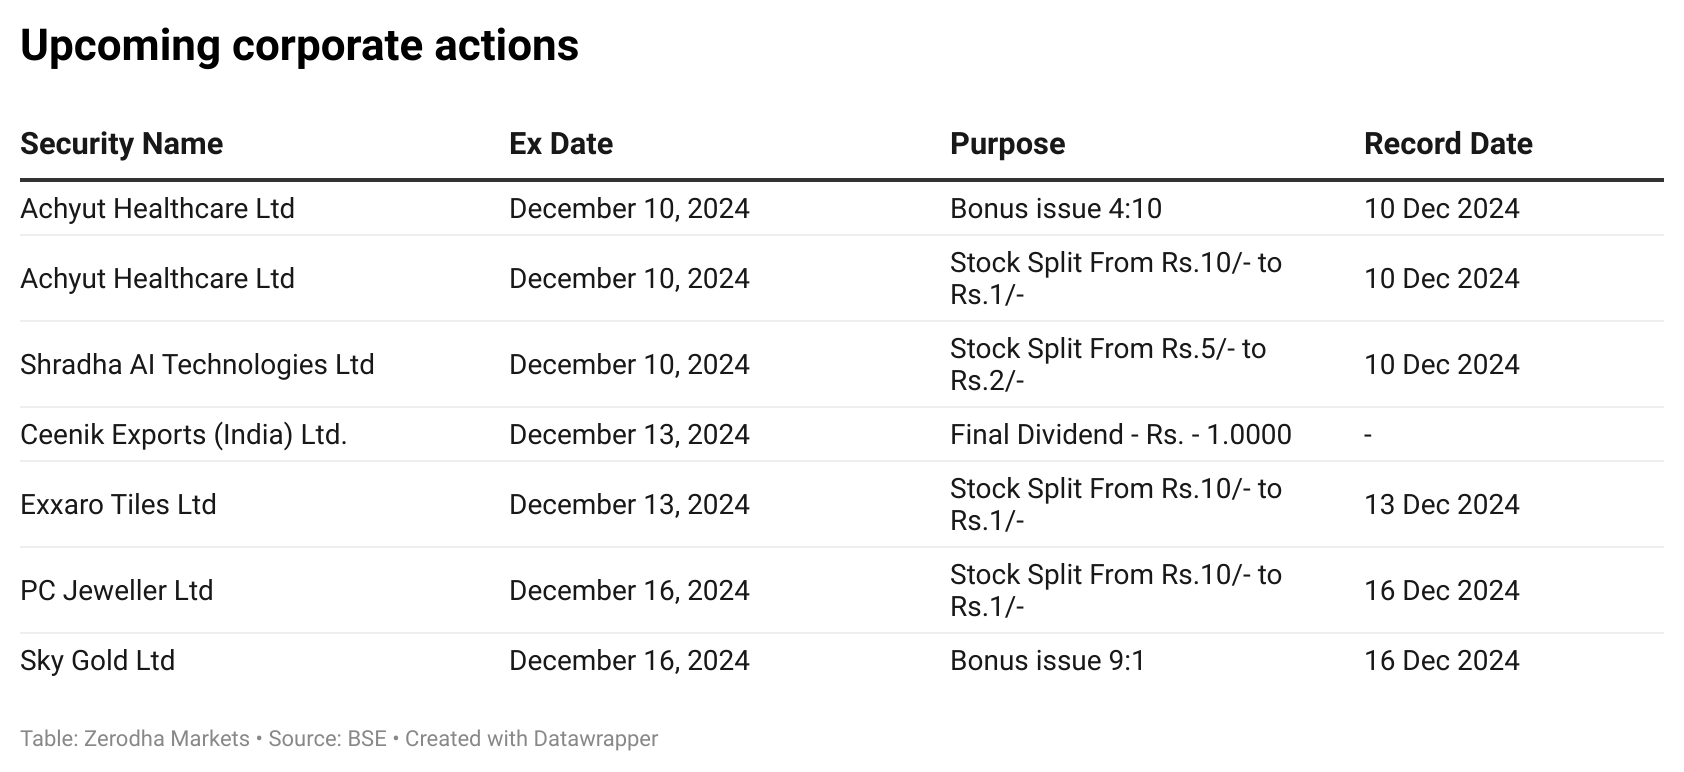
Task: Click the Purpose column header
Action: pyautogui.click(x=1007, y=144)
